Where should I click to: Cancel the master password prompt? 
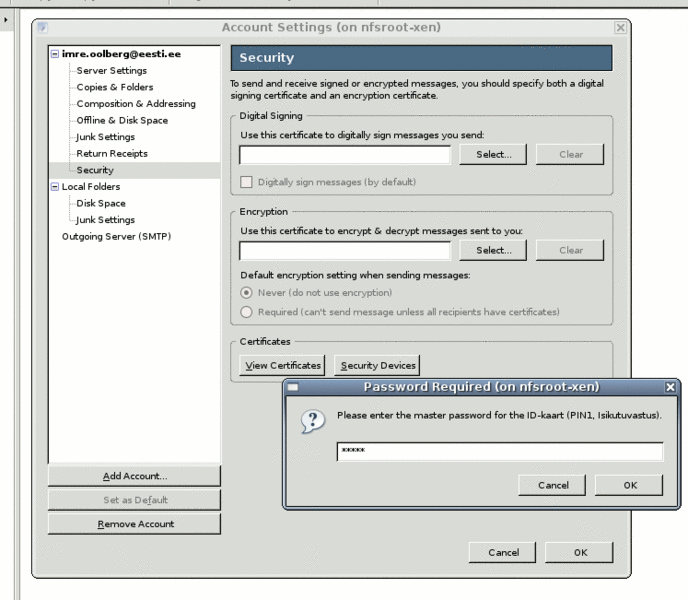[553, 485]
